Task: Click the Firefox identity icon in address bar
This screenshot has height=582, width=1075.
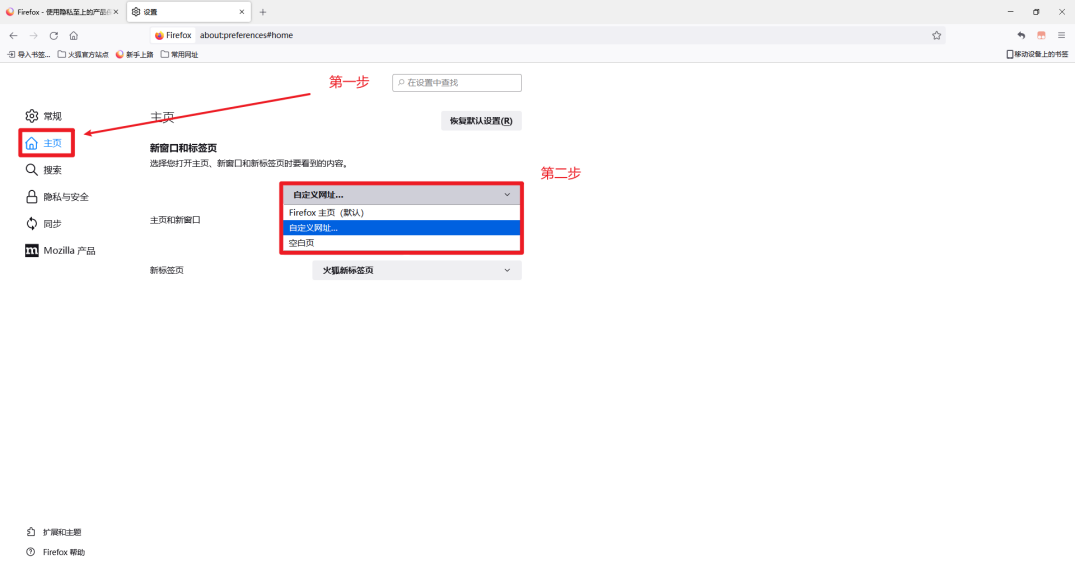Action: click(173, 36)
